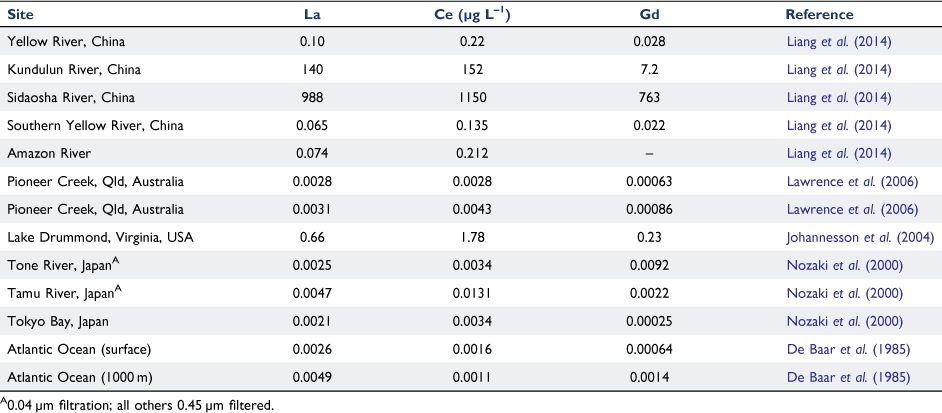Open Liang et al. (2014) reference for Yellow River
This screenshot has height=413, width=942.
[x=839, y=42]
